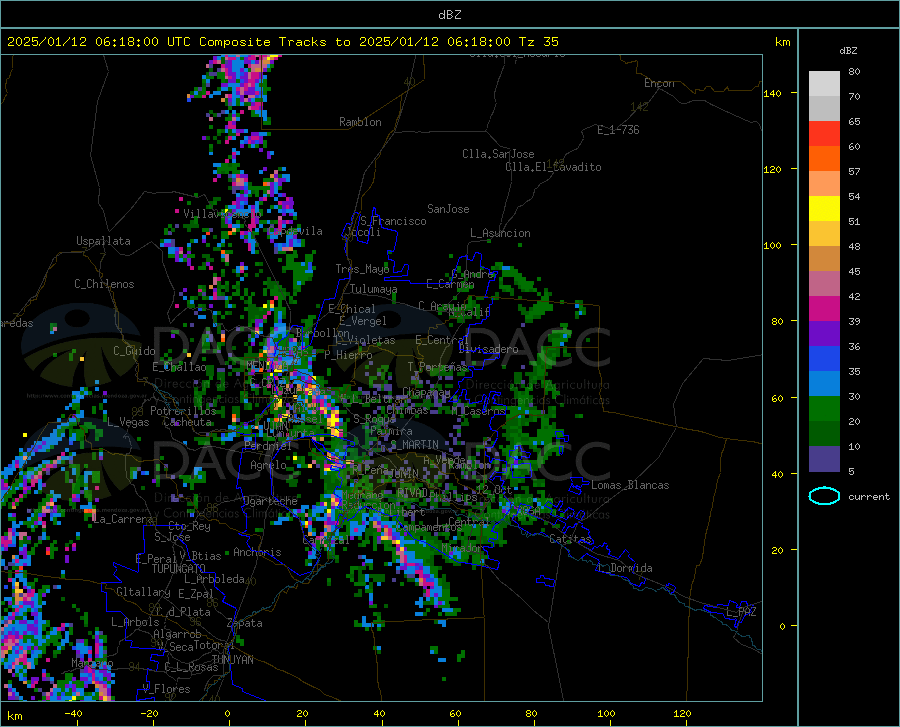Screen dimensions: 900x727
Task: Click the Anchoris place label
Action: (257, 552)
